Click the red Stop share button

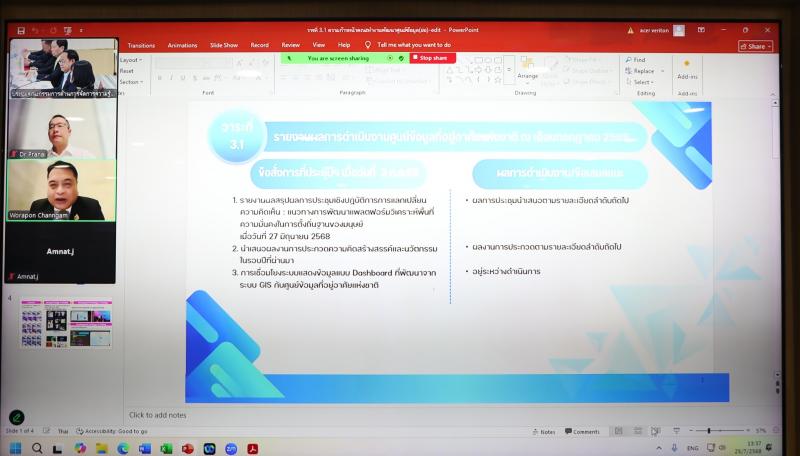433,58
